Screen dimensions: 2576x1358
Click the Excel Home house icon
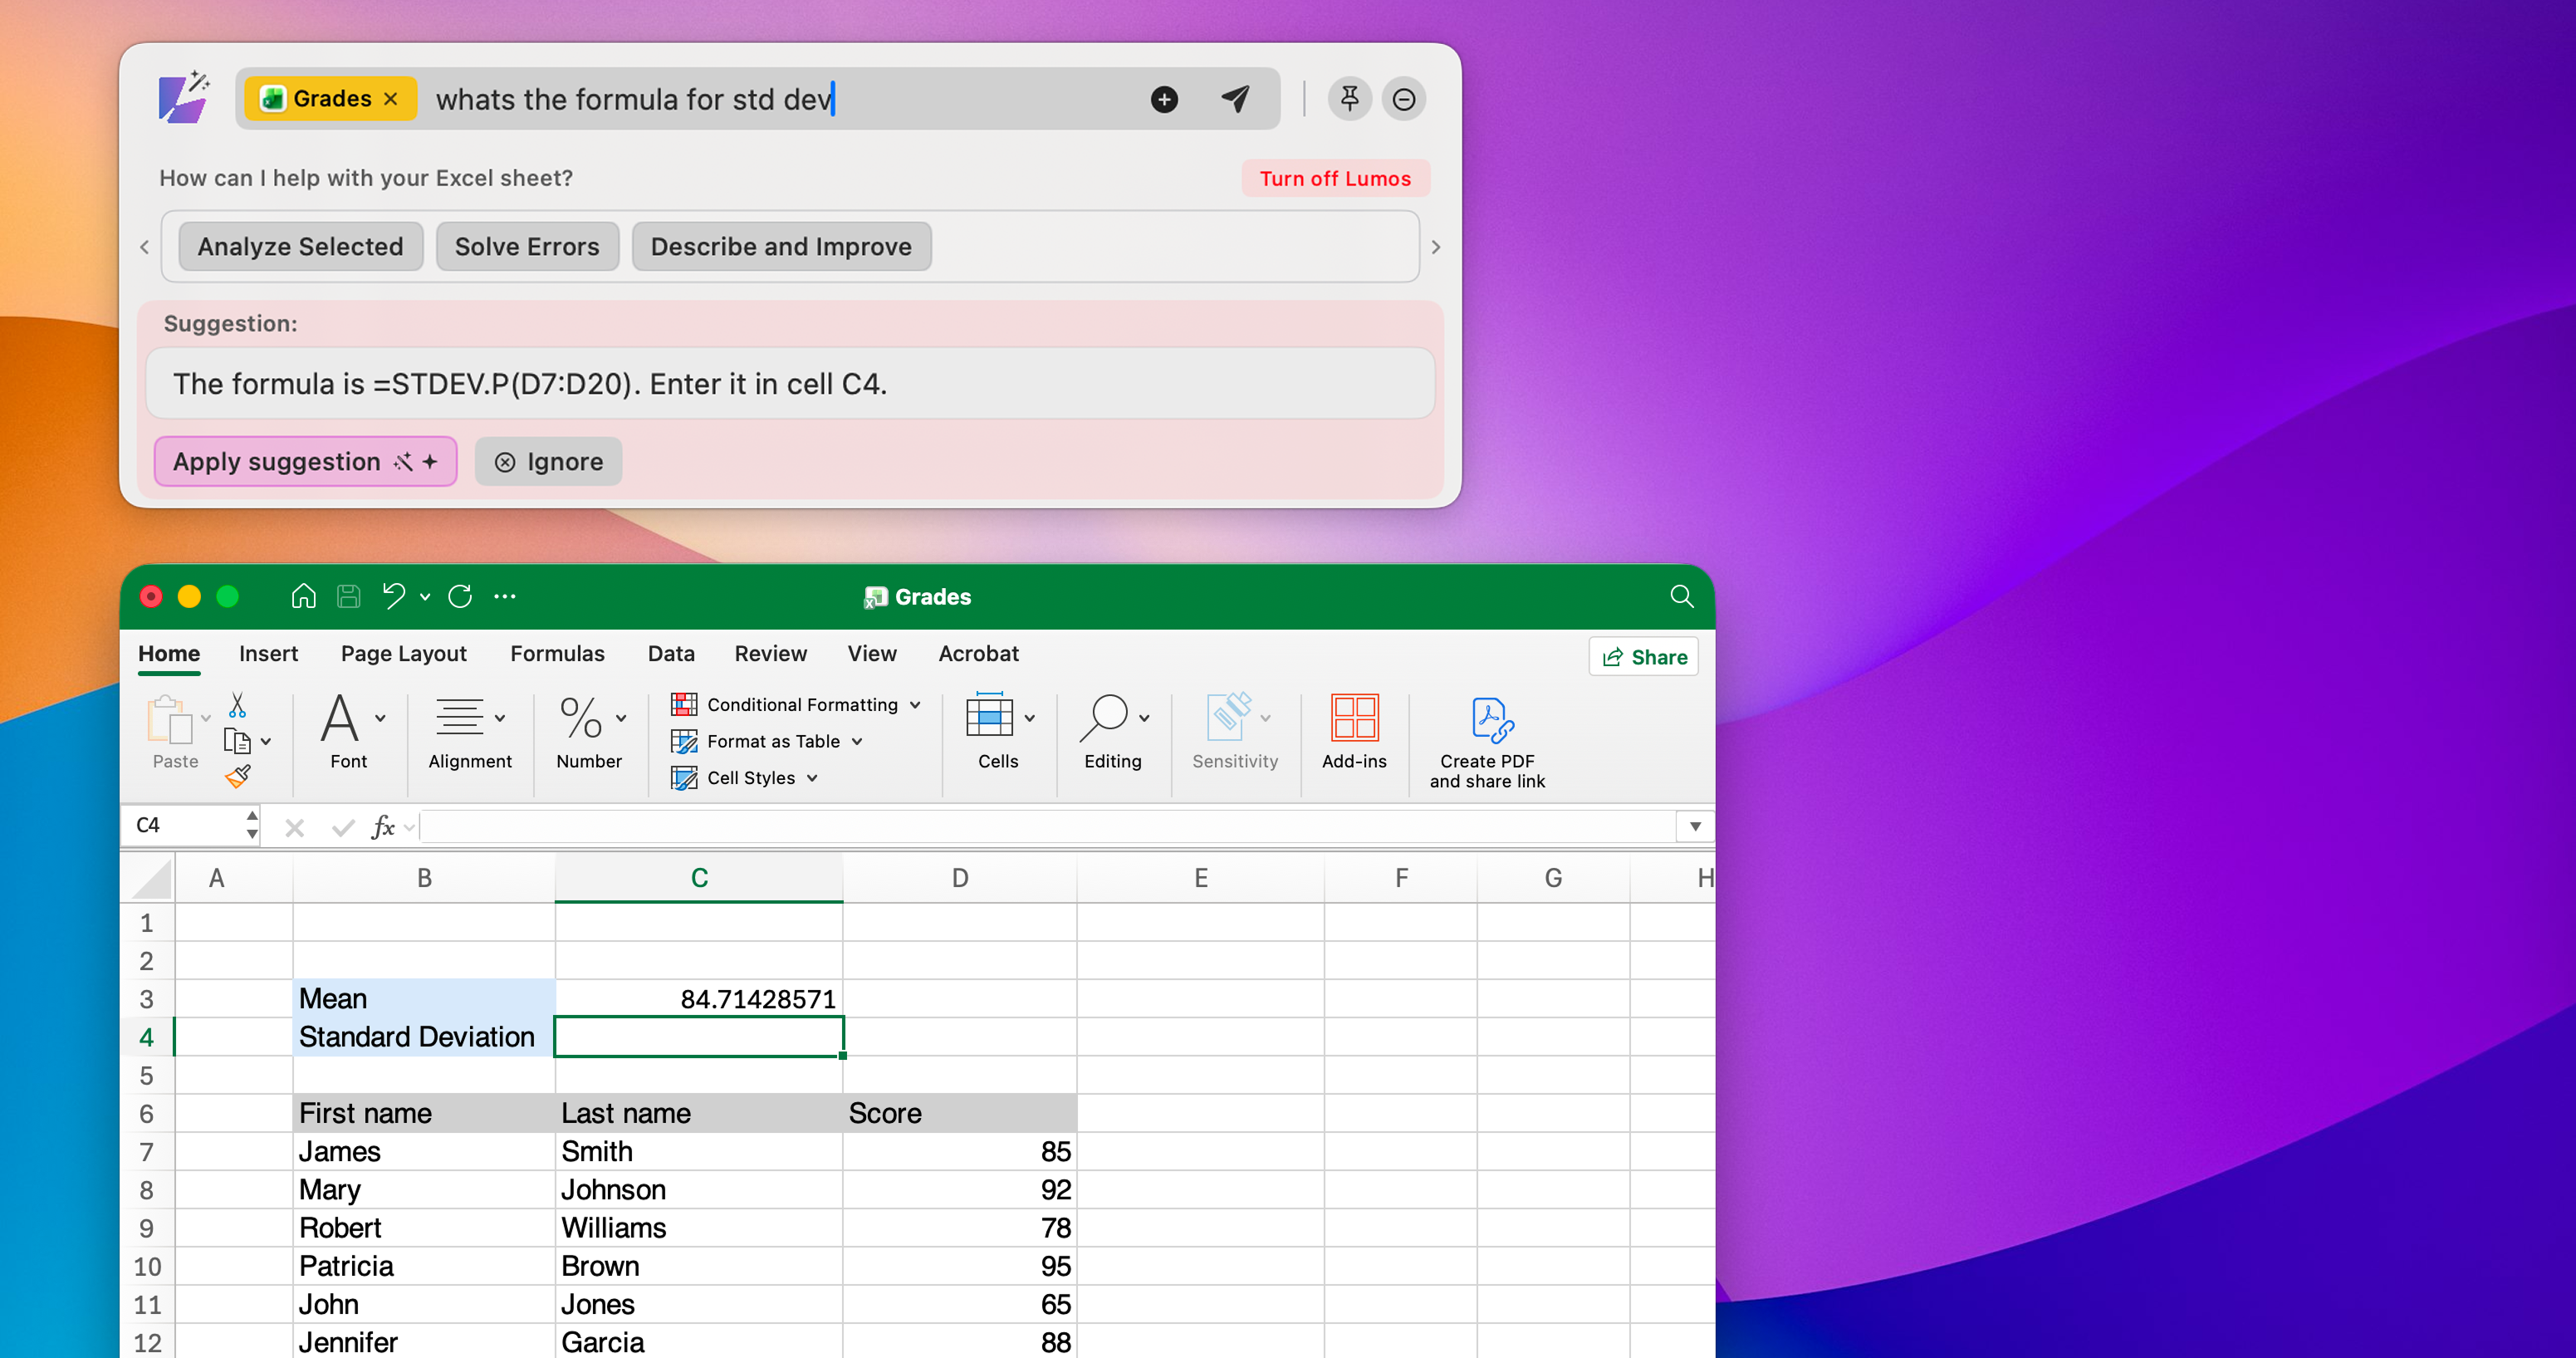pos(303,597)
